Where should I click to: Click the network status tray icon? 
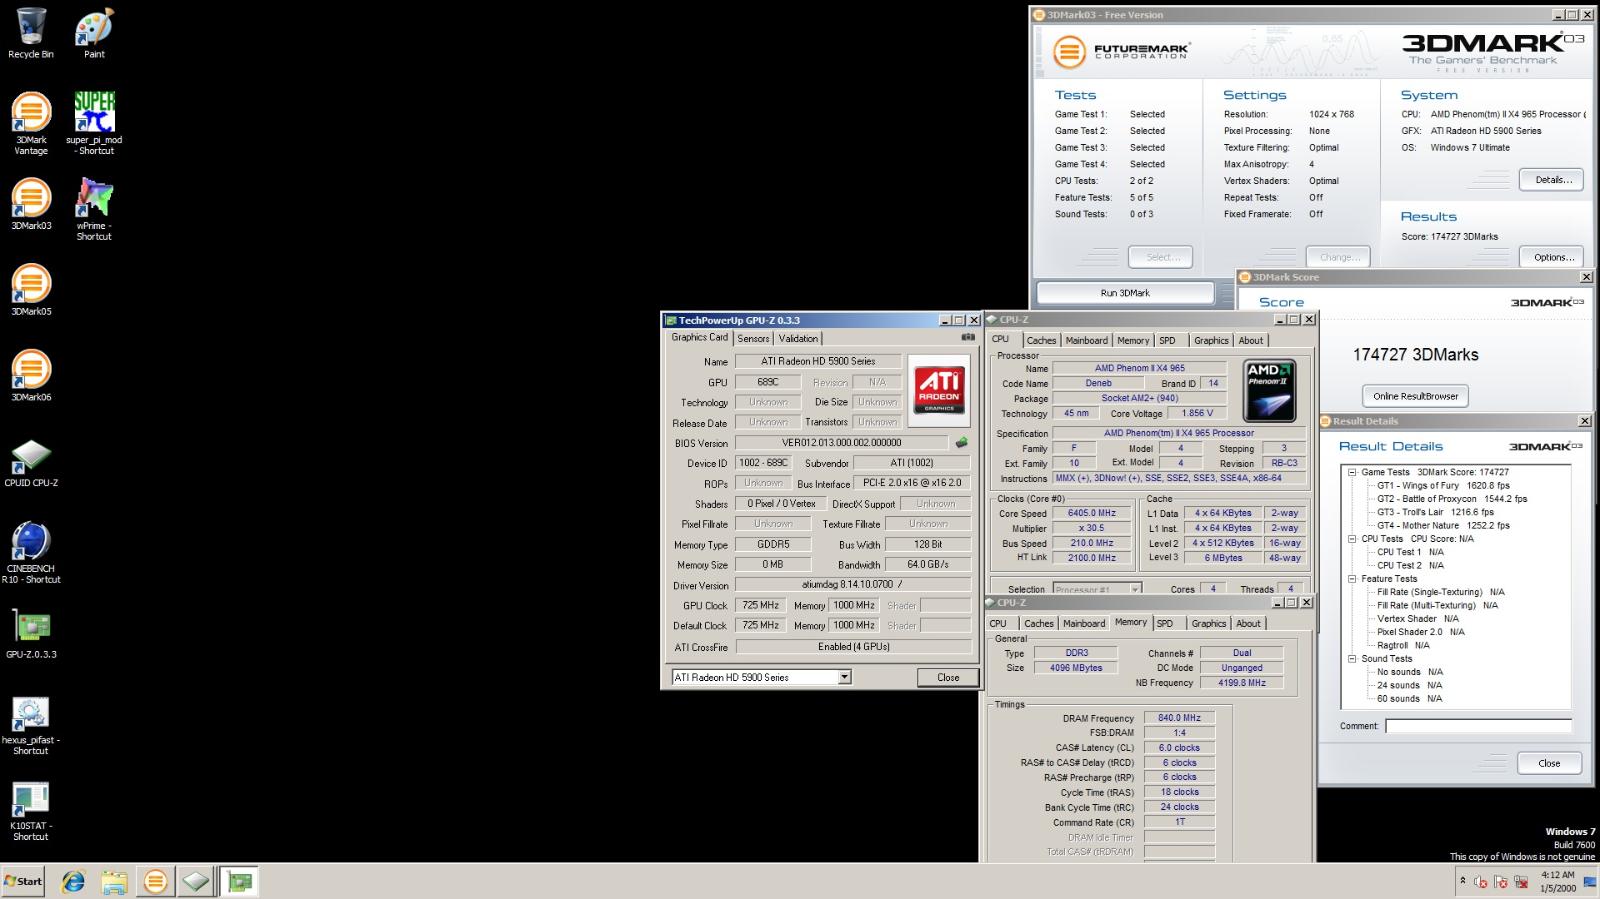pos(1521,882)
